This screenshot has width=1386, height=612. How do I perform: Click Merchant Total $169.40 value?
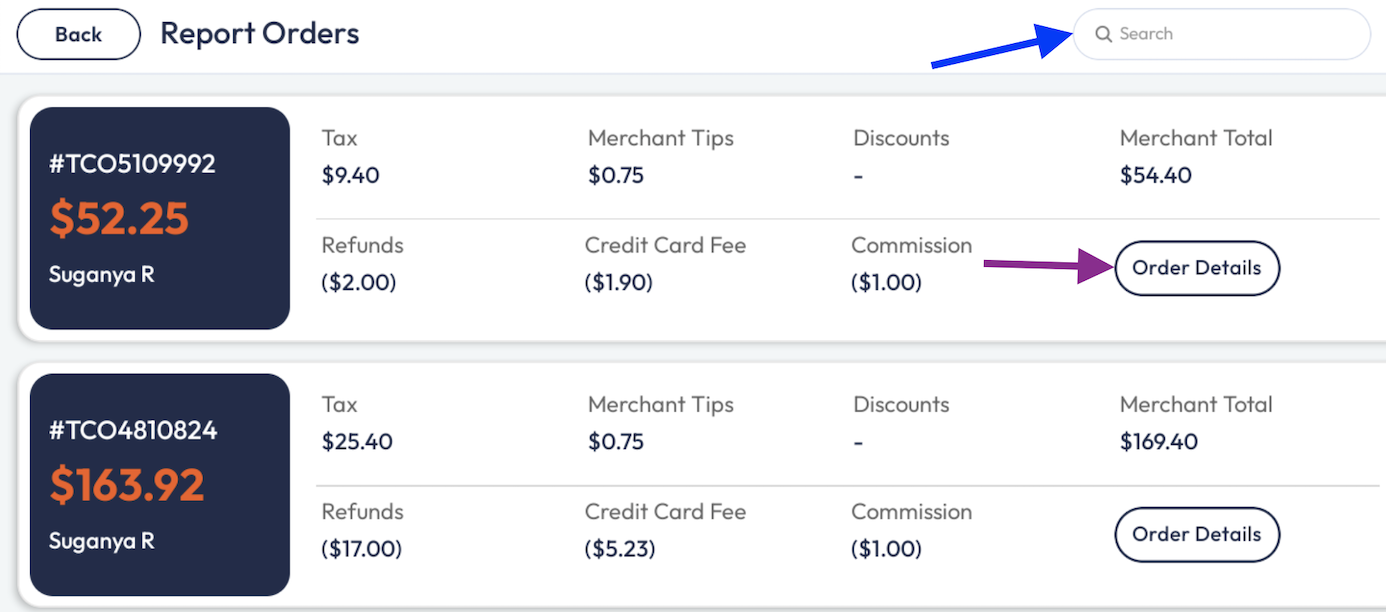(1158, 442)
